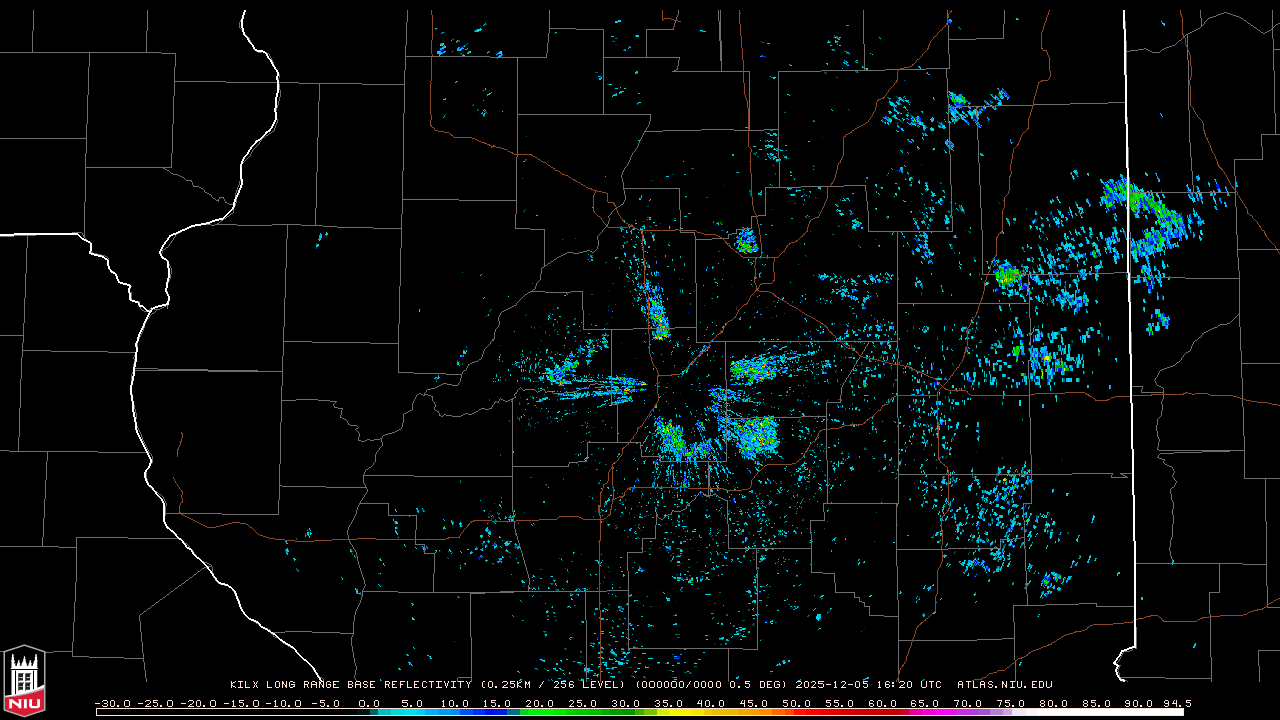This screenshot has height=720, width=1280.
Task: Click the NIU logo in the corner
Action: tap(24, 680)
